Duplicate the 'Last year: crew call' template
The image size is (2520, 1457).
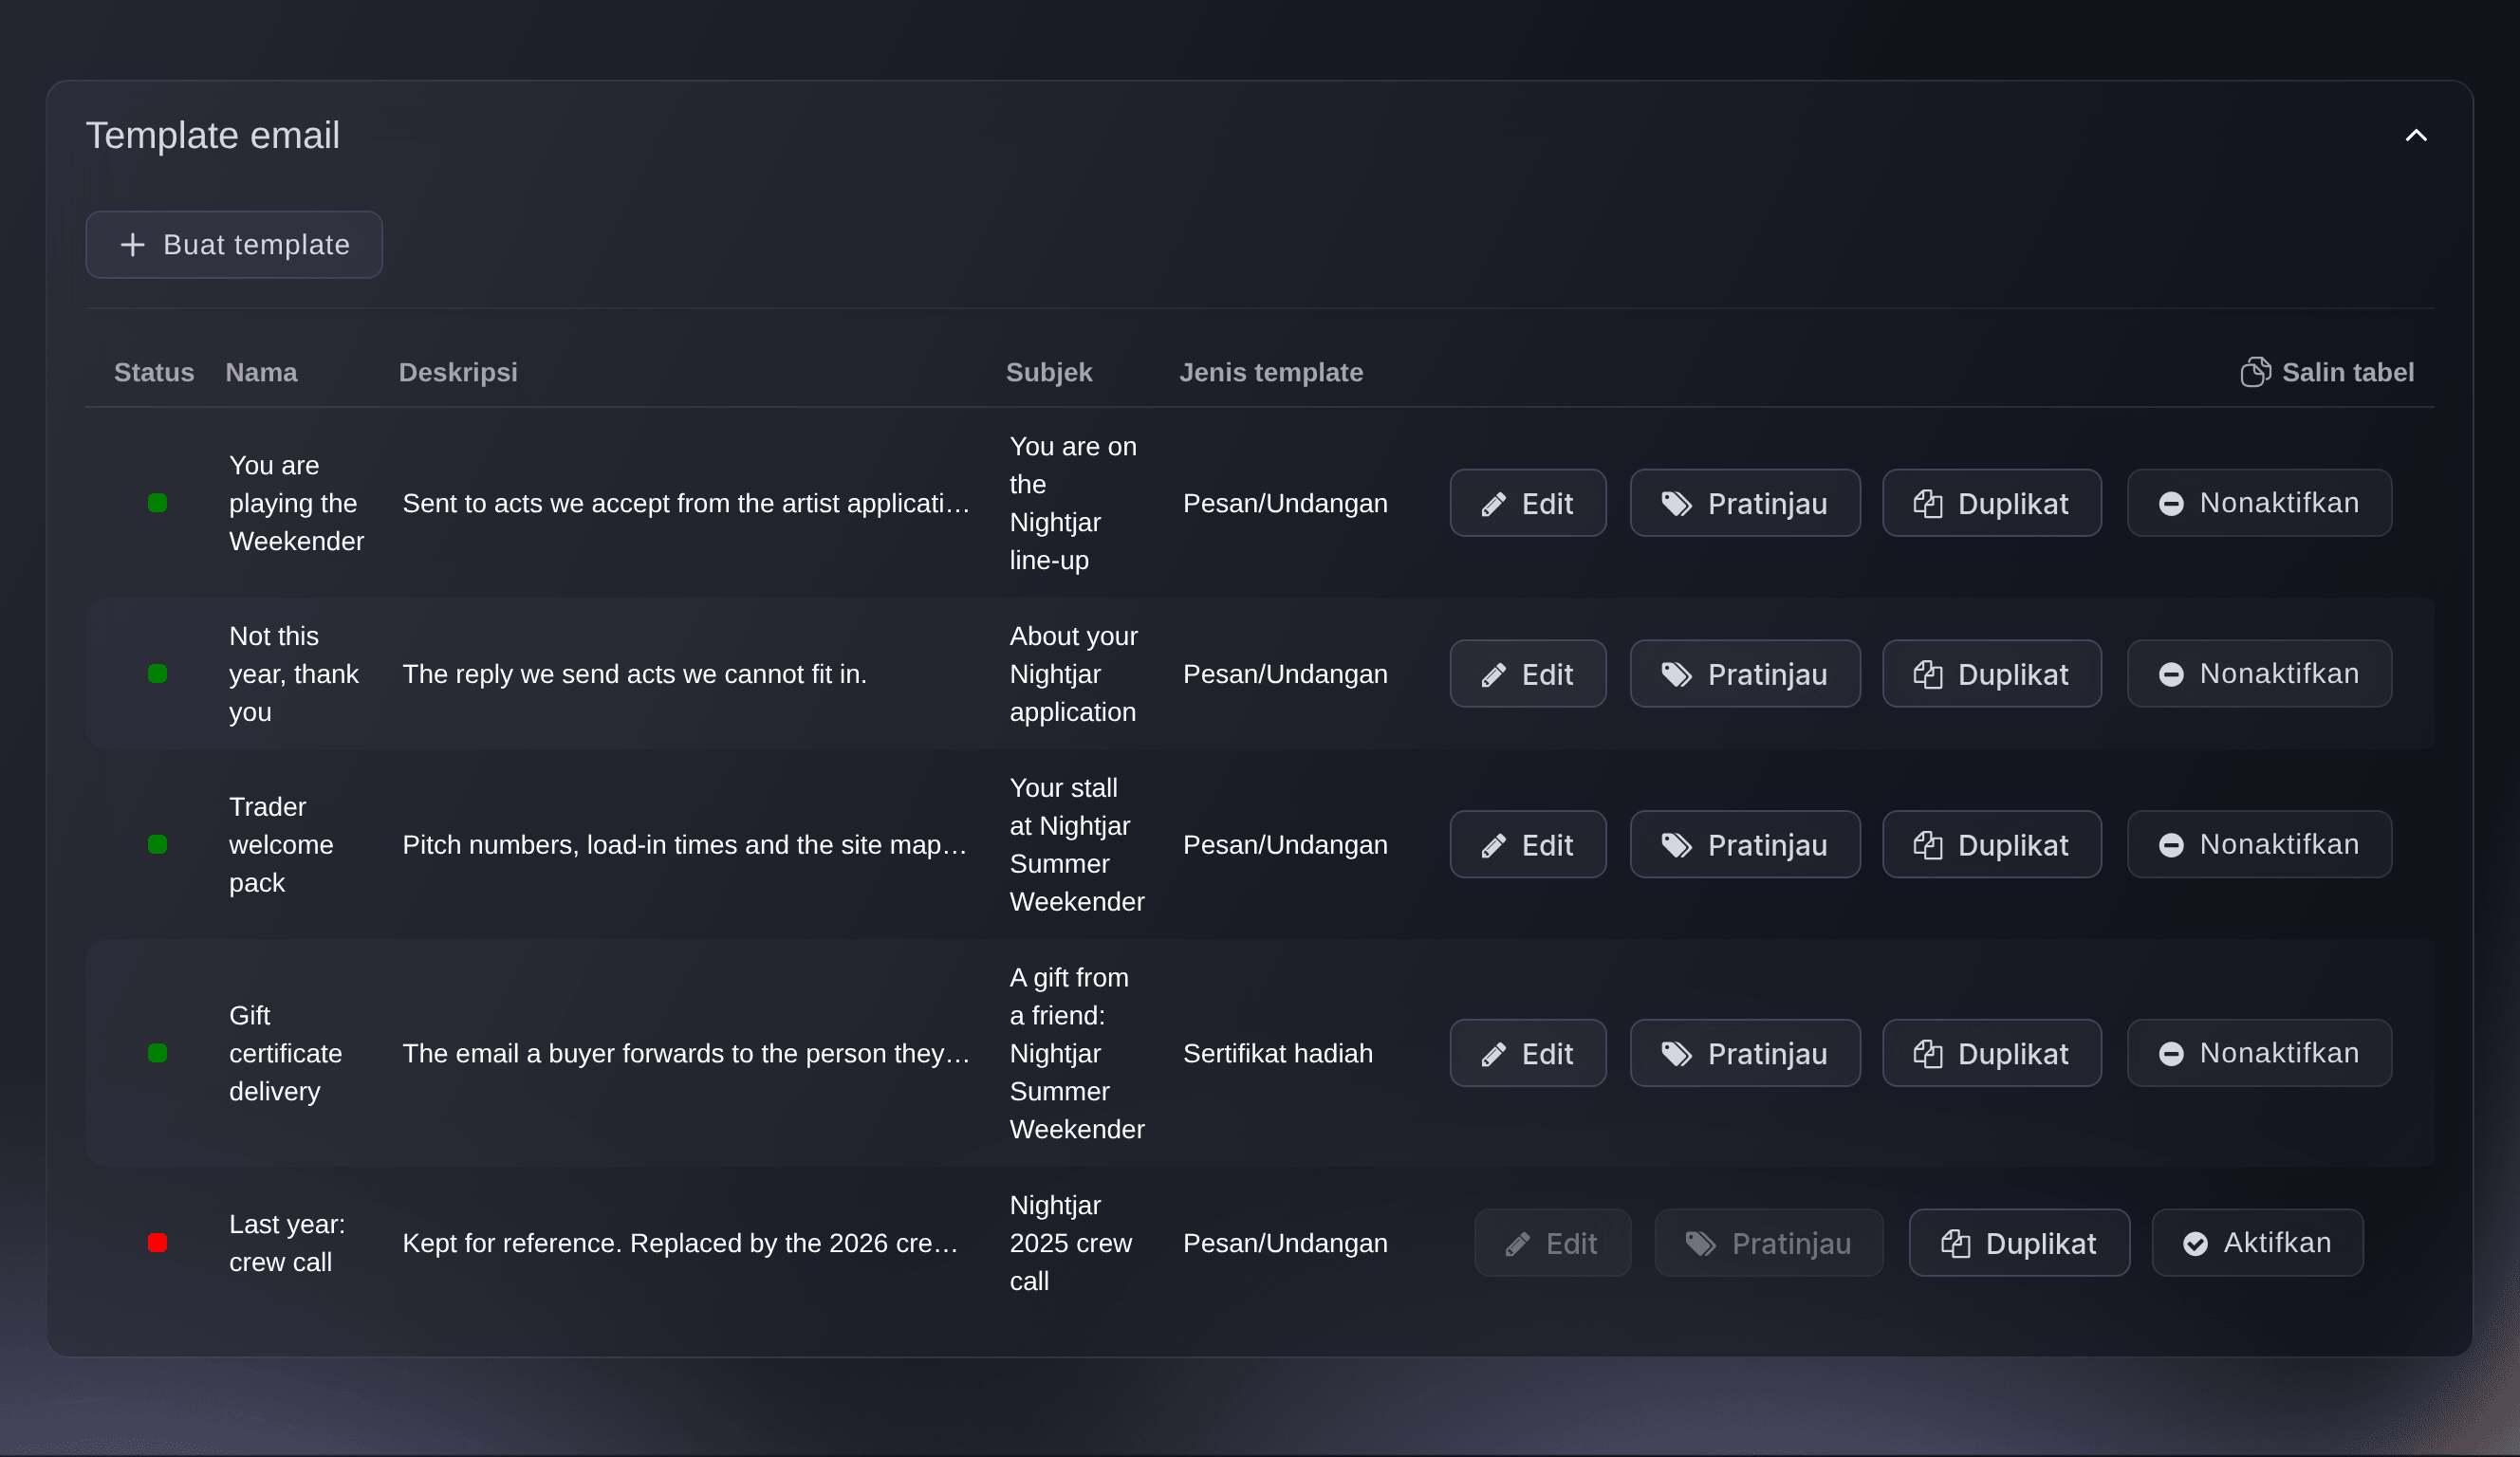point(2018,1243)
